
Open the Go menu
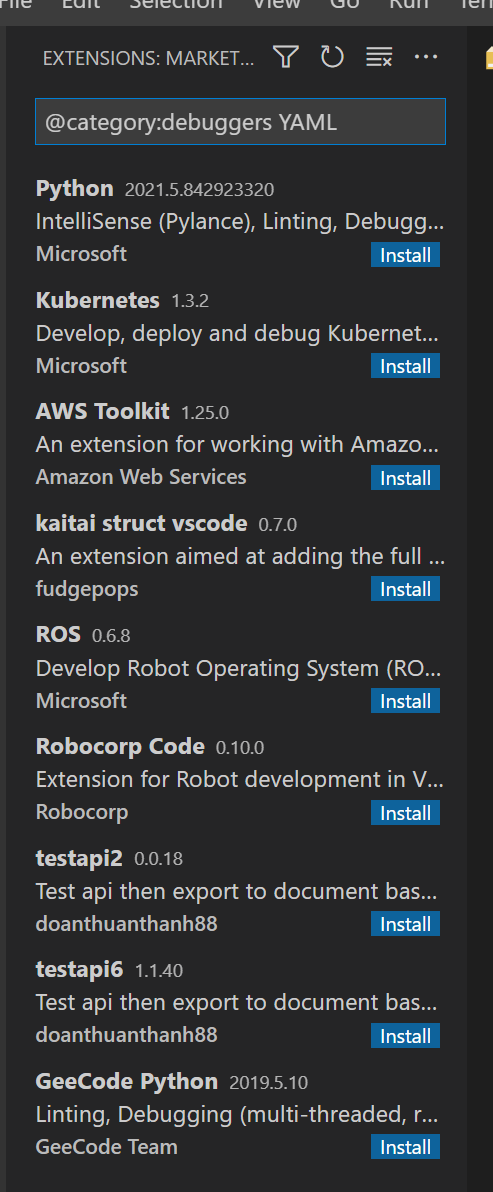pos(344,5)
